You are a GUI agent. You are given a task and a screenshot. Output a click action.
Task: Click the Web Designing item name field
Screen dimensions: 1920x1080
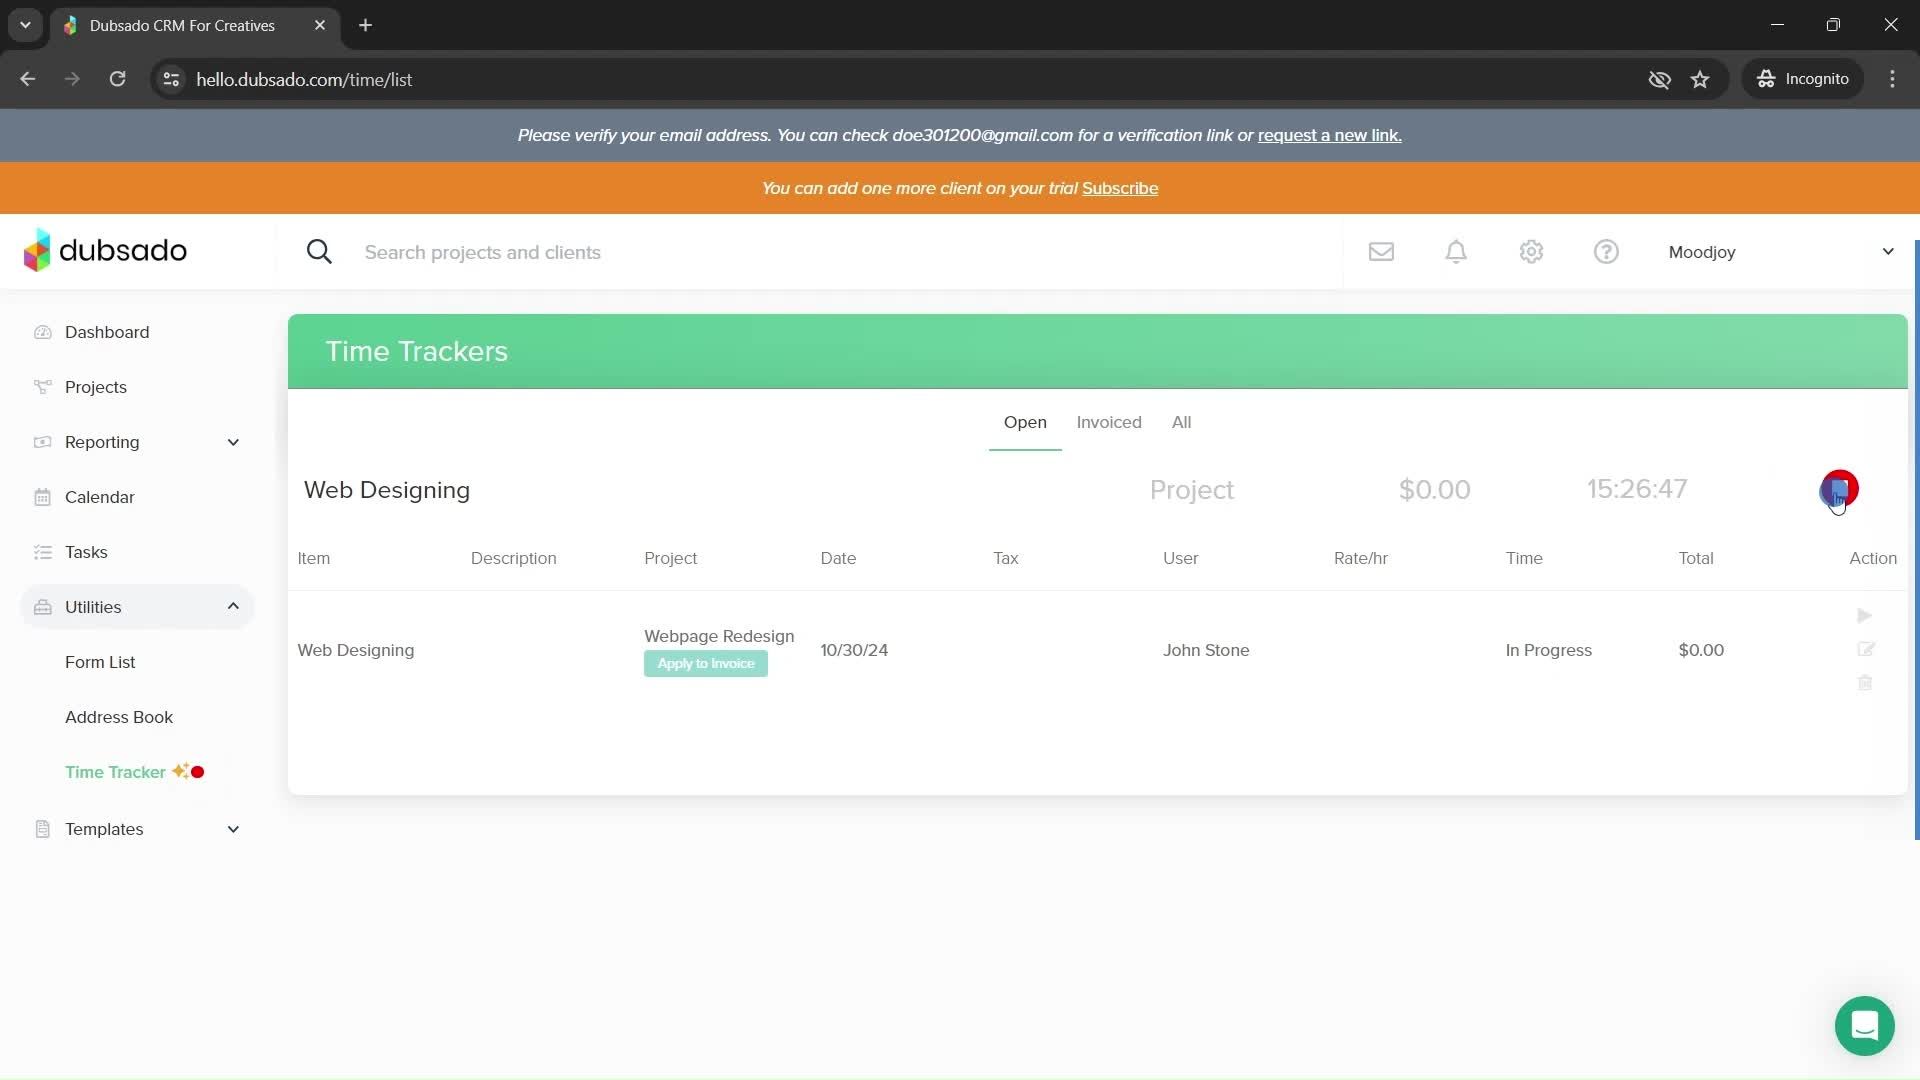pos(387,490)
